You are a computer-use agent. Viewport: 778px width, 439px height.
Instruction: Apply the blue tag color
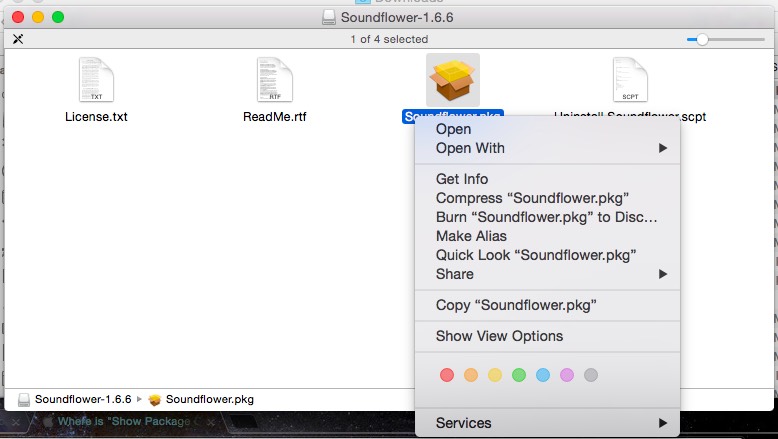(543, 375)
